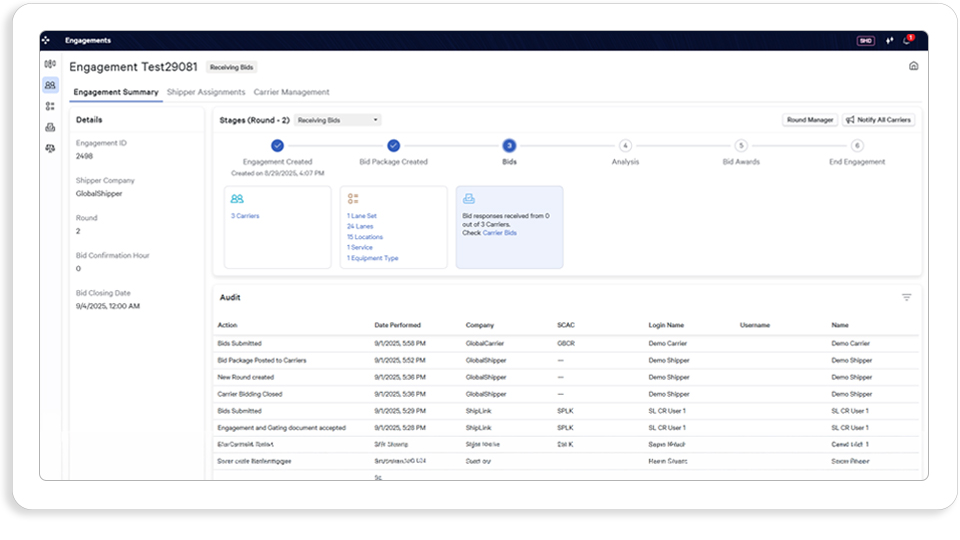Select stage step 6 End Engagement
Viewport: 960px width, 540px height.
click(x=857, y=146)
